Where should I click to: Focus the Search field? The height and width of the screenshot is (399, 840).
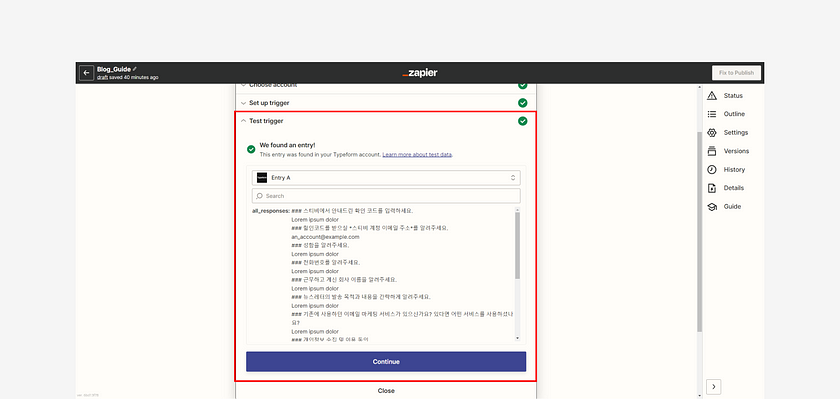pos(386,196)
